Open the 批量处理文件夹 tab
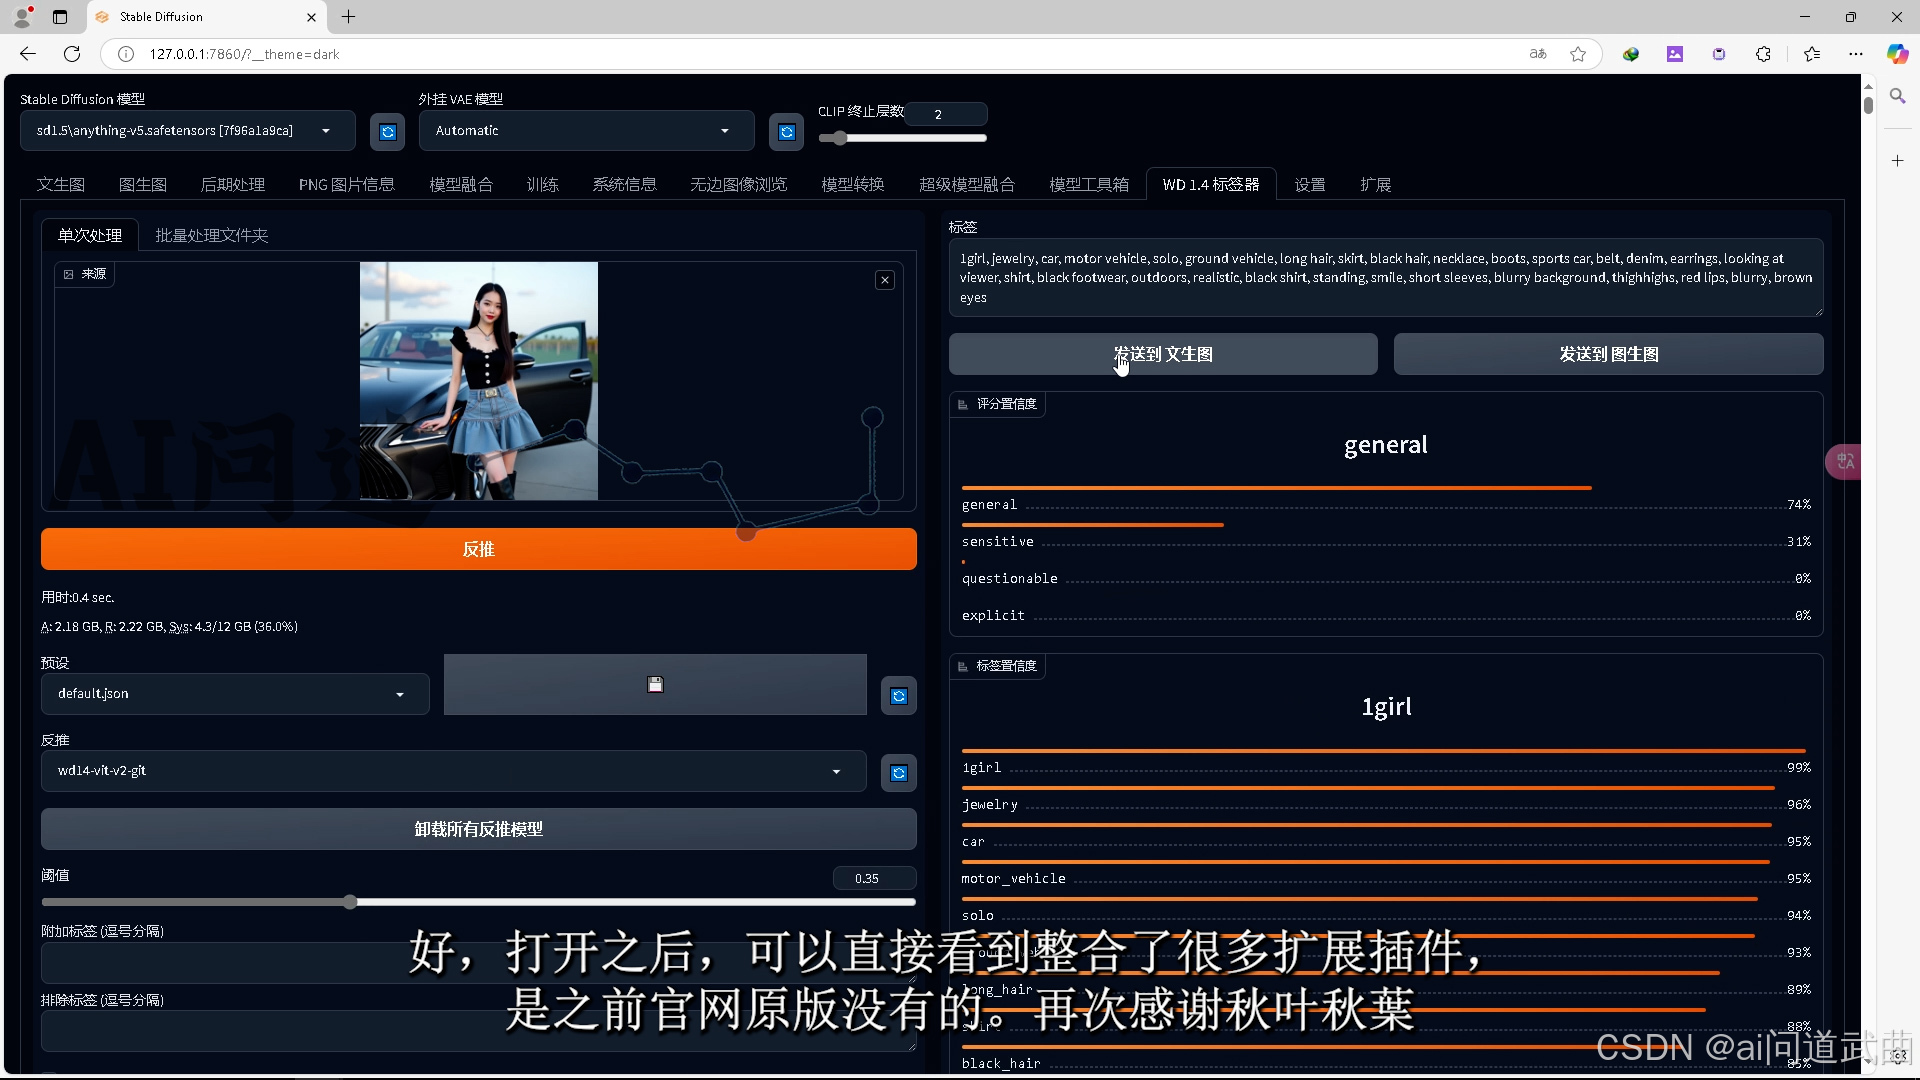This screenshot has width=1920, height=1080. [211, 235]
